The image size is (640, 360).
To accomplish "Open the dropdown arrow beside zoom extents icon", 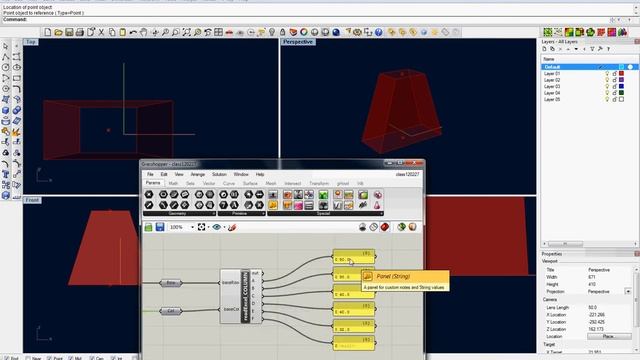I will [209, 227].
